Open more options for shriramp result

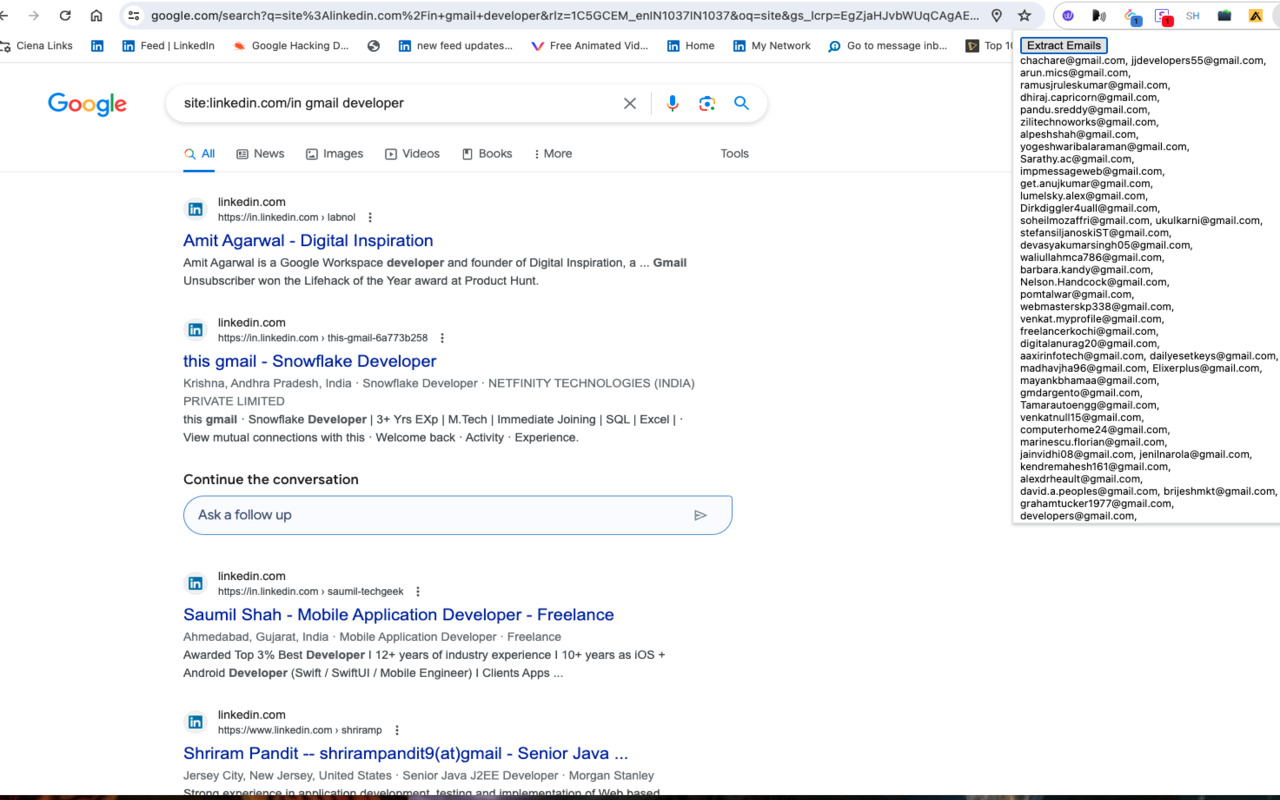pyautogui.click(x=397, y=731)
